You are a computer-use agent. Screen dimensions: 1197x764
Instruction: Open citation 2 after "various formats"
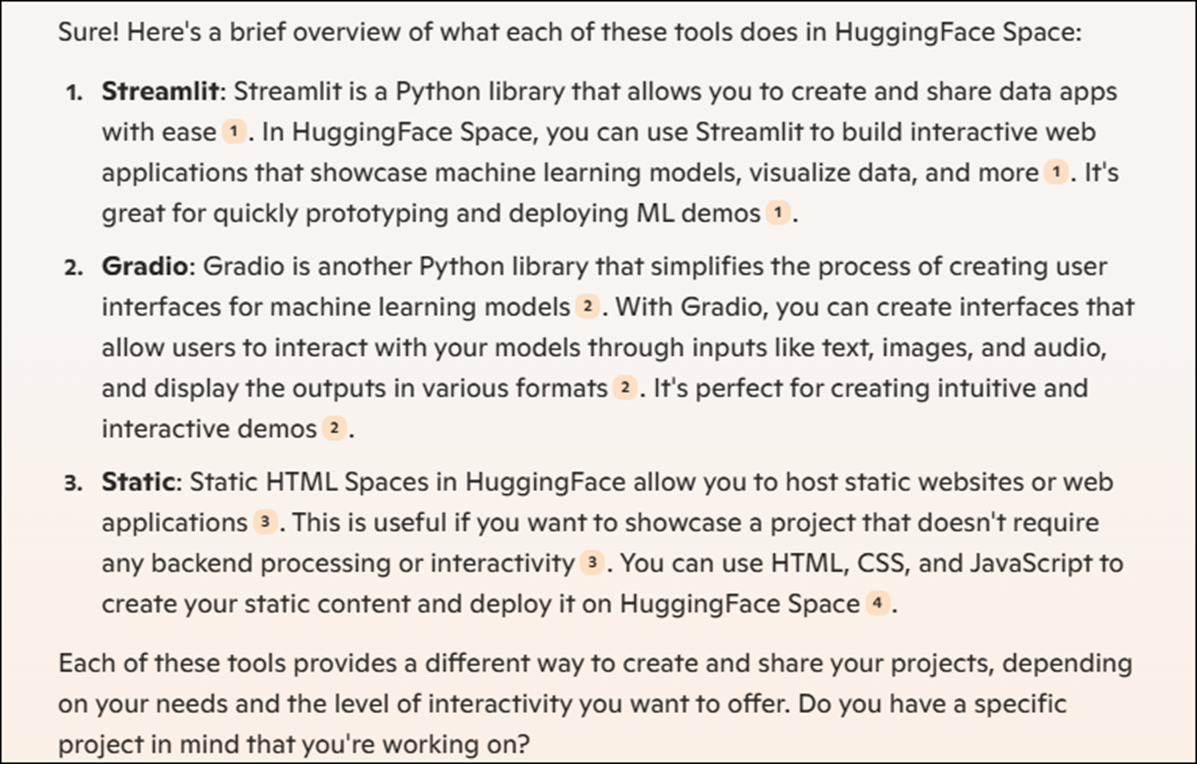coord(624,388)
